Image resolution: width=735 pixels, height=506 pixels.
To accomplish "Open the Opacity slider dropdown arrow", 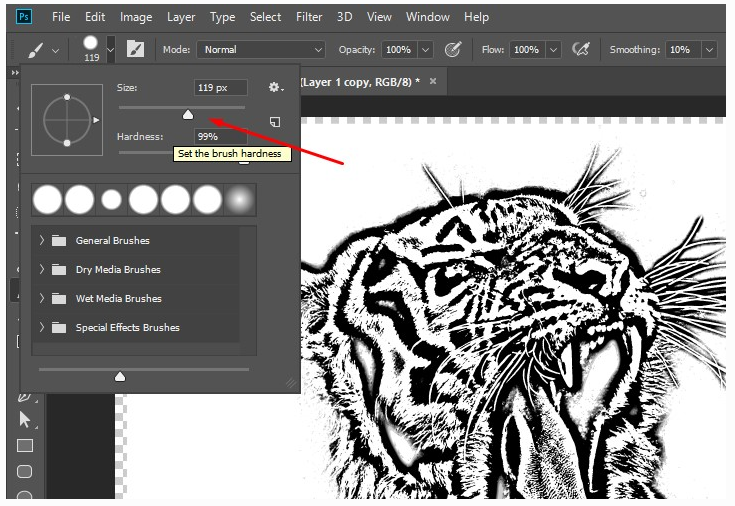I will (x=425, y=50).
